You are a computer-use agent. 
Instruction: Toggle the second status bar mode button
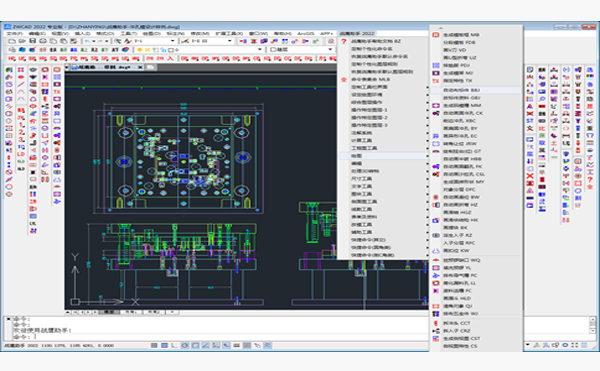coord(164,345)
